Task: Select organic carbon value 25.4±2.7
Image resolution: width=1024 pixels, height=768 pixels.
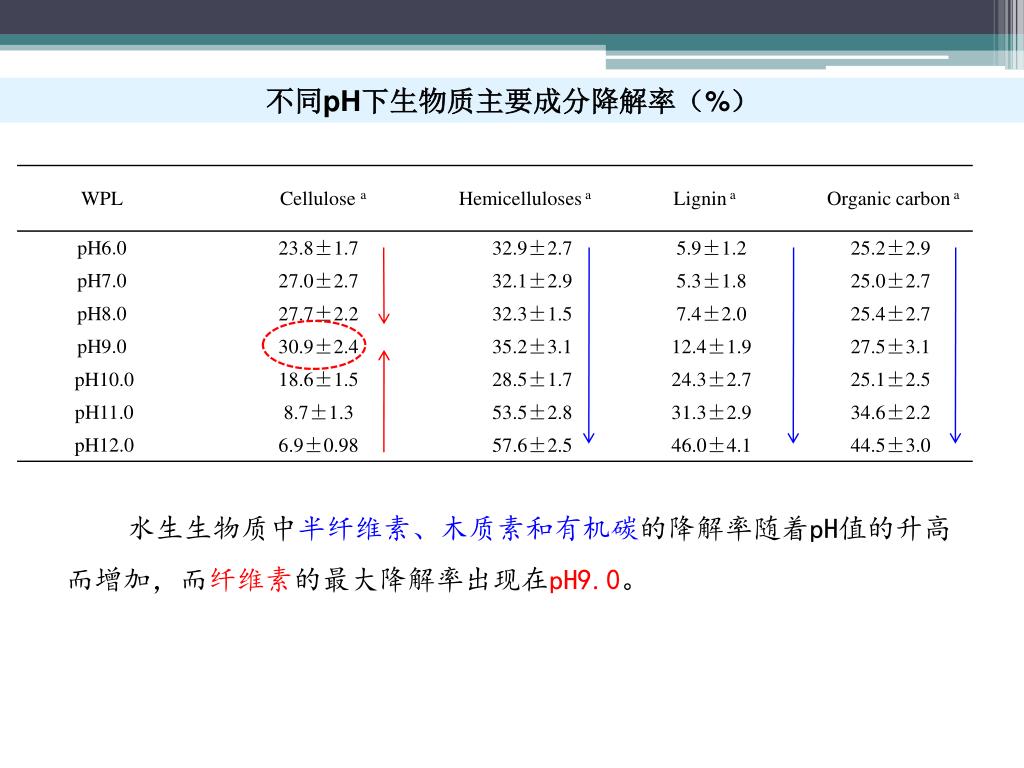Action: tap(890, 314)
